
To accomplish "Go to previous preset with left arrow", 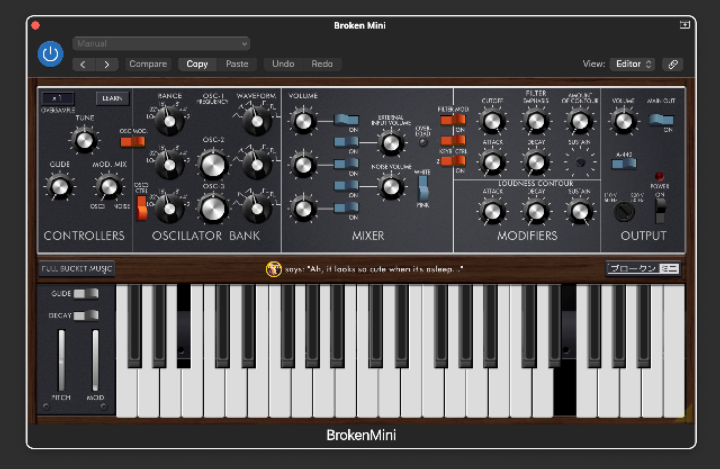I will click(x=84, y=64).
